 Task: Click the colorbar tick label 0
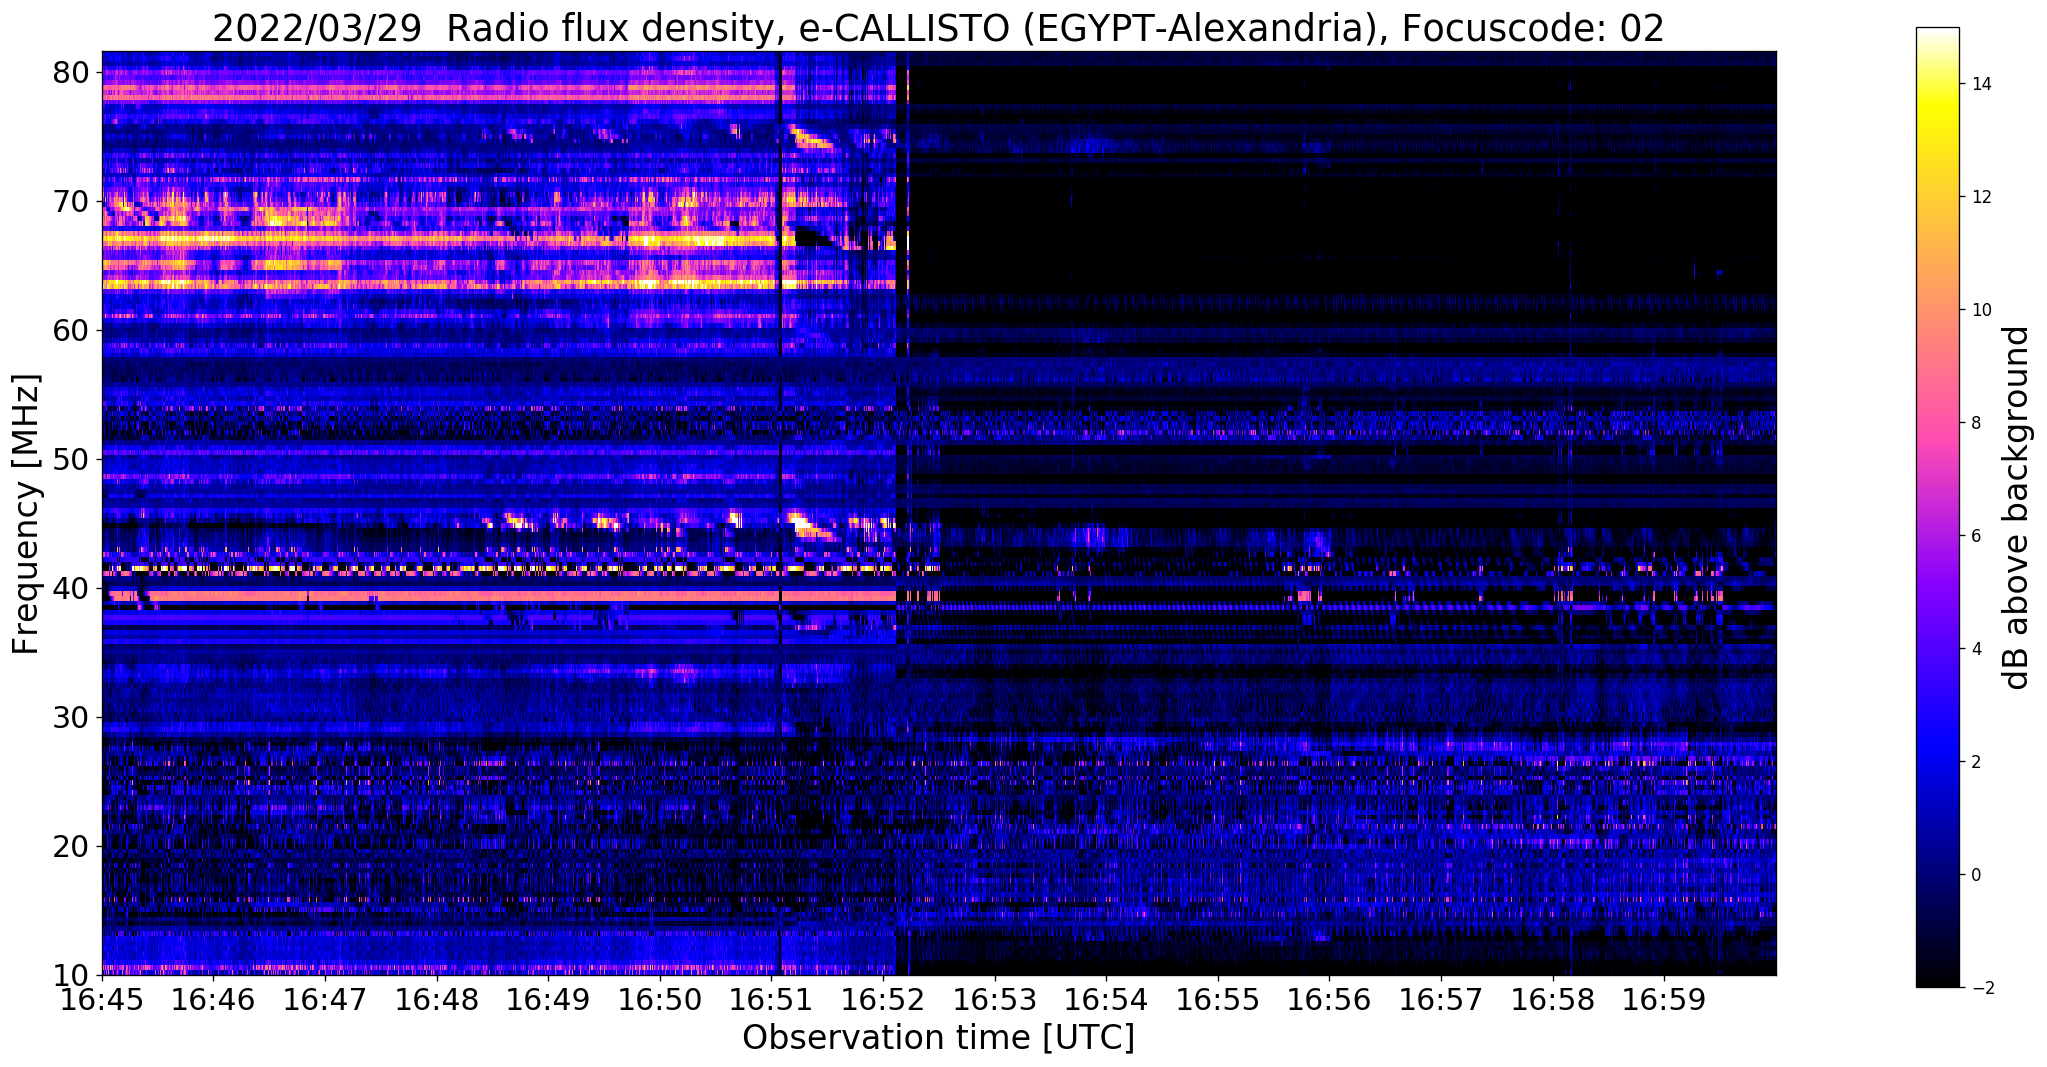coord(1976,875)
